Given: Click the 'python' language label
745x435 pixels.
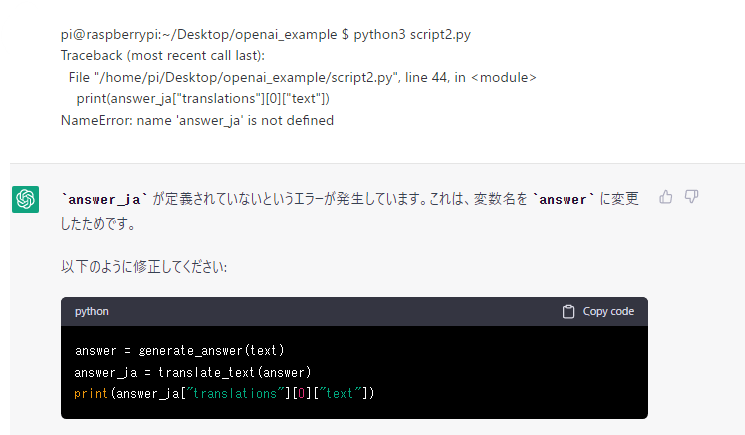Looking at the screenshot, I should point(92,312).
